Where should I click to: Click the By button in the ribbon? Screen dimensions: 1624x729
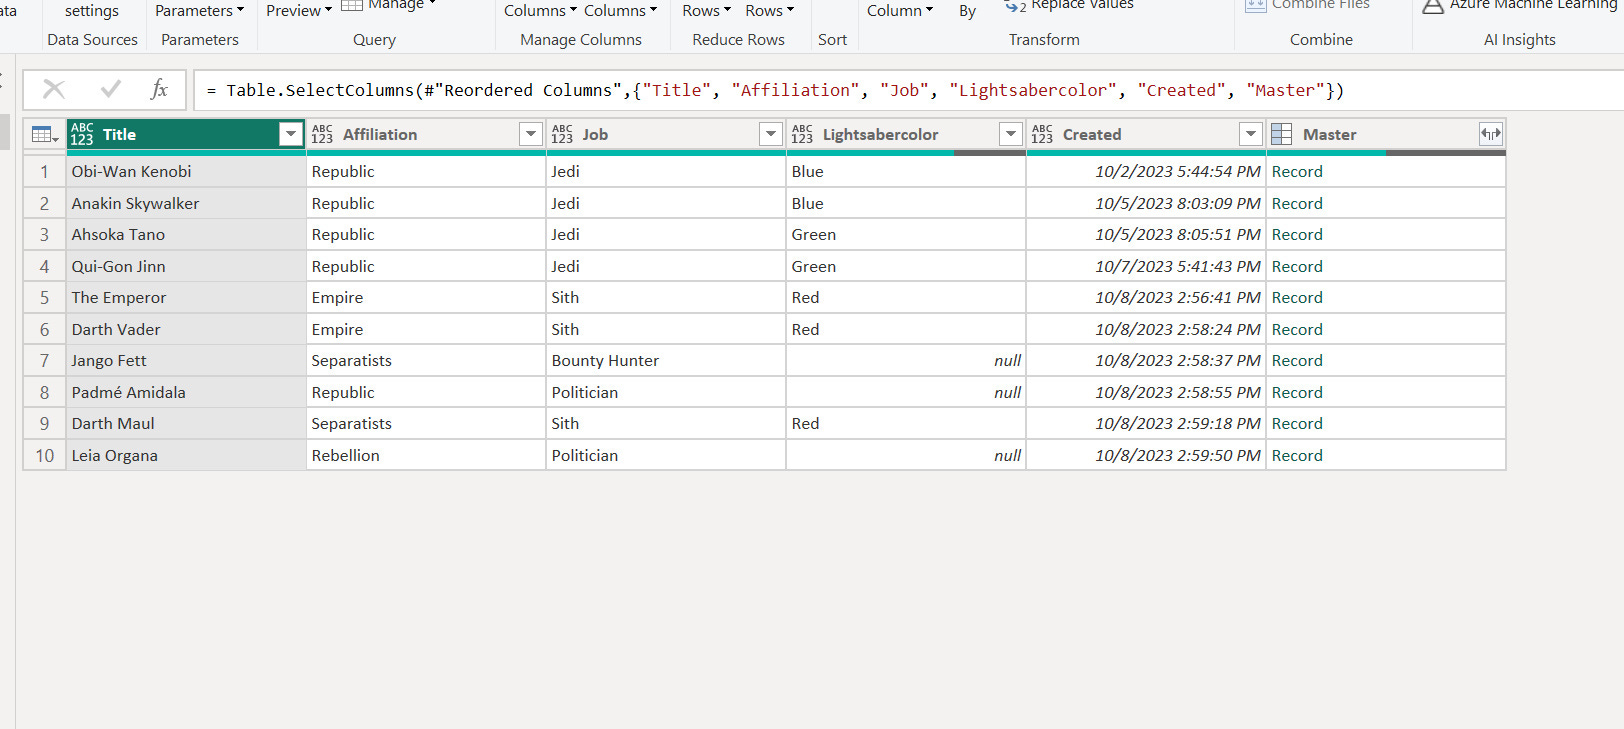[x=967, y=11]
